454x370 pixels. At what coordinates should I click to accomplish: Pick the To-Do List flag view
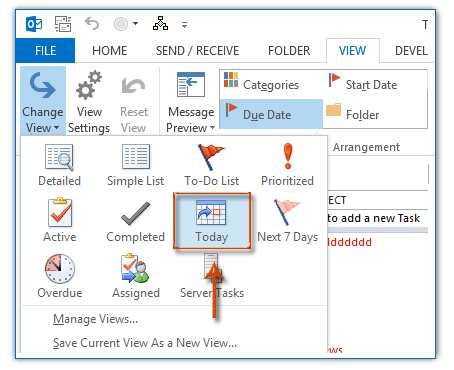tap(211, 165)
